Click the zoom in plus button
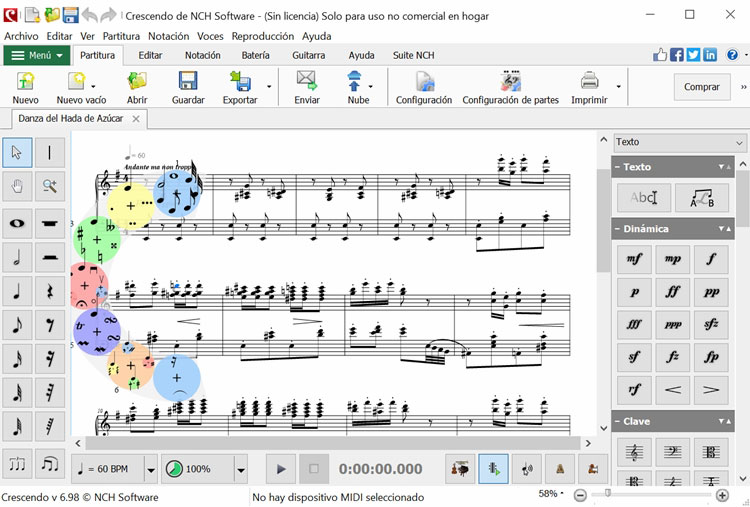The image size is (750, 507). click(x=722, y=496)
